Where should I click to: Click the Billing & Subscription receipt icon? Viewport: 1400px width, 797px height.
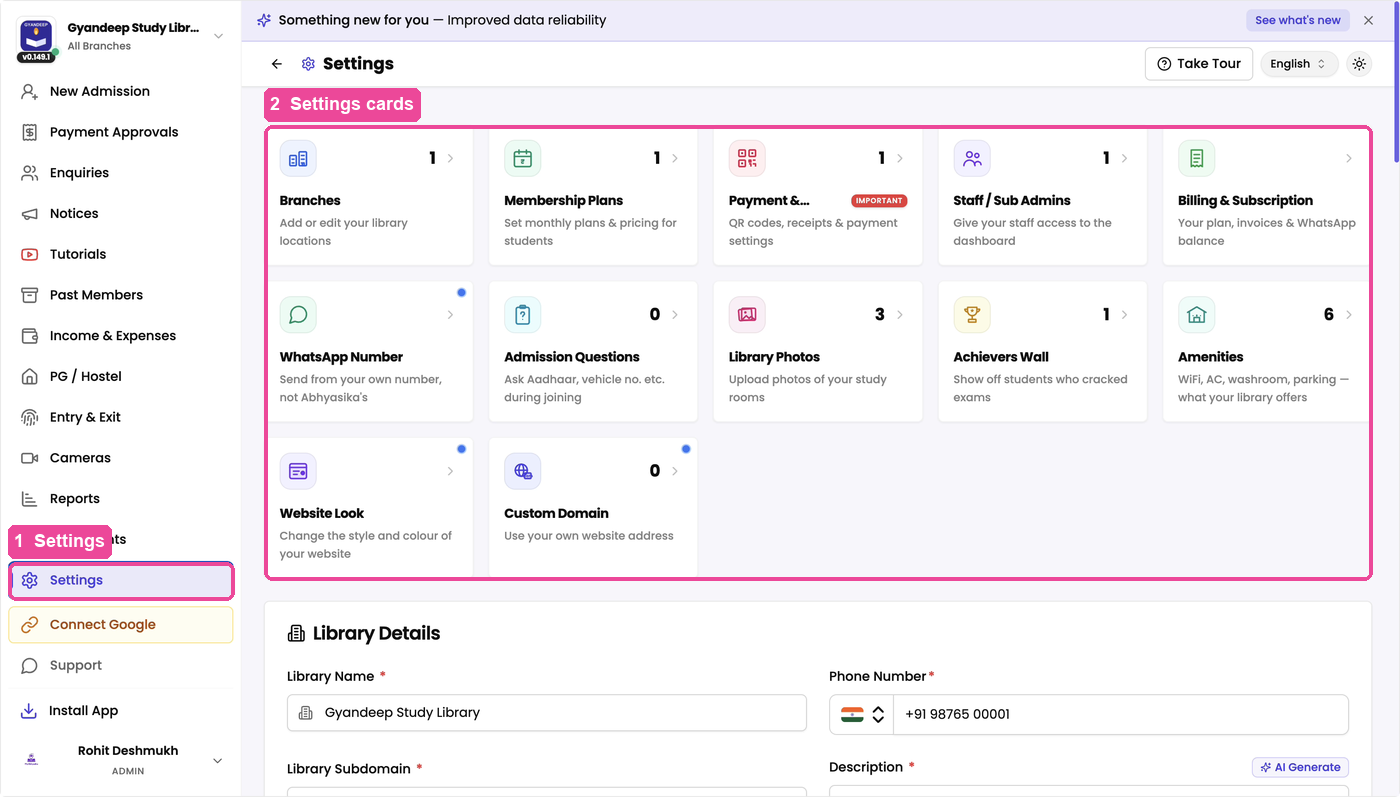pos(1196,158)
